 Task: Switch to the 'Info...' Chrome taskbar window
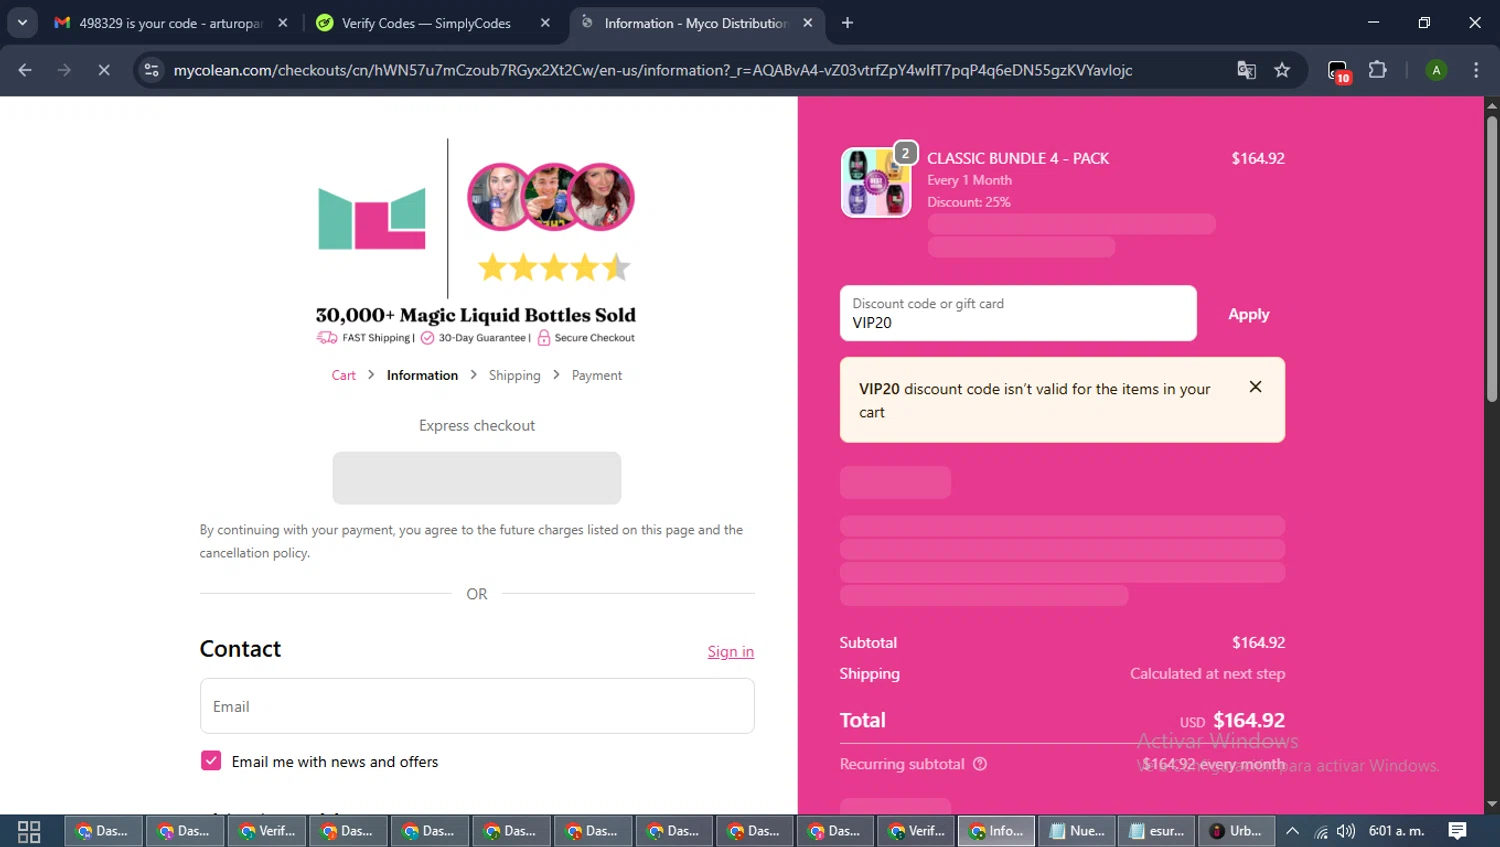996,831
